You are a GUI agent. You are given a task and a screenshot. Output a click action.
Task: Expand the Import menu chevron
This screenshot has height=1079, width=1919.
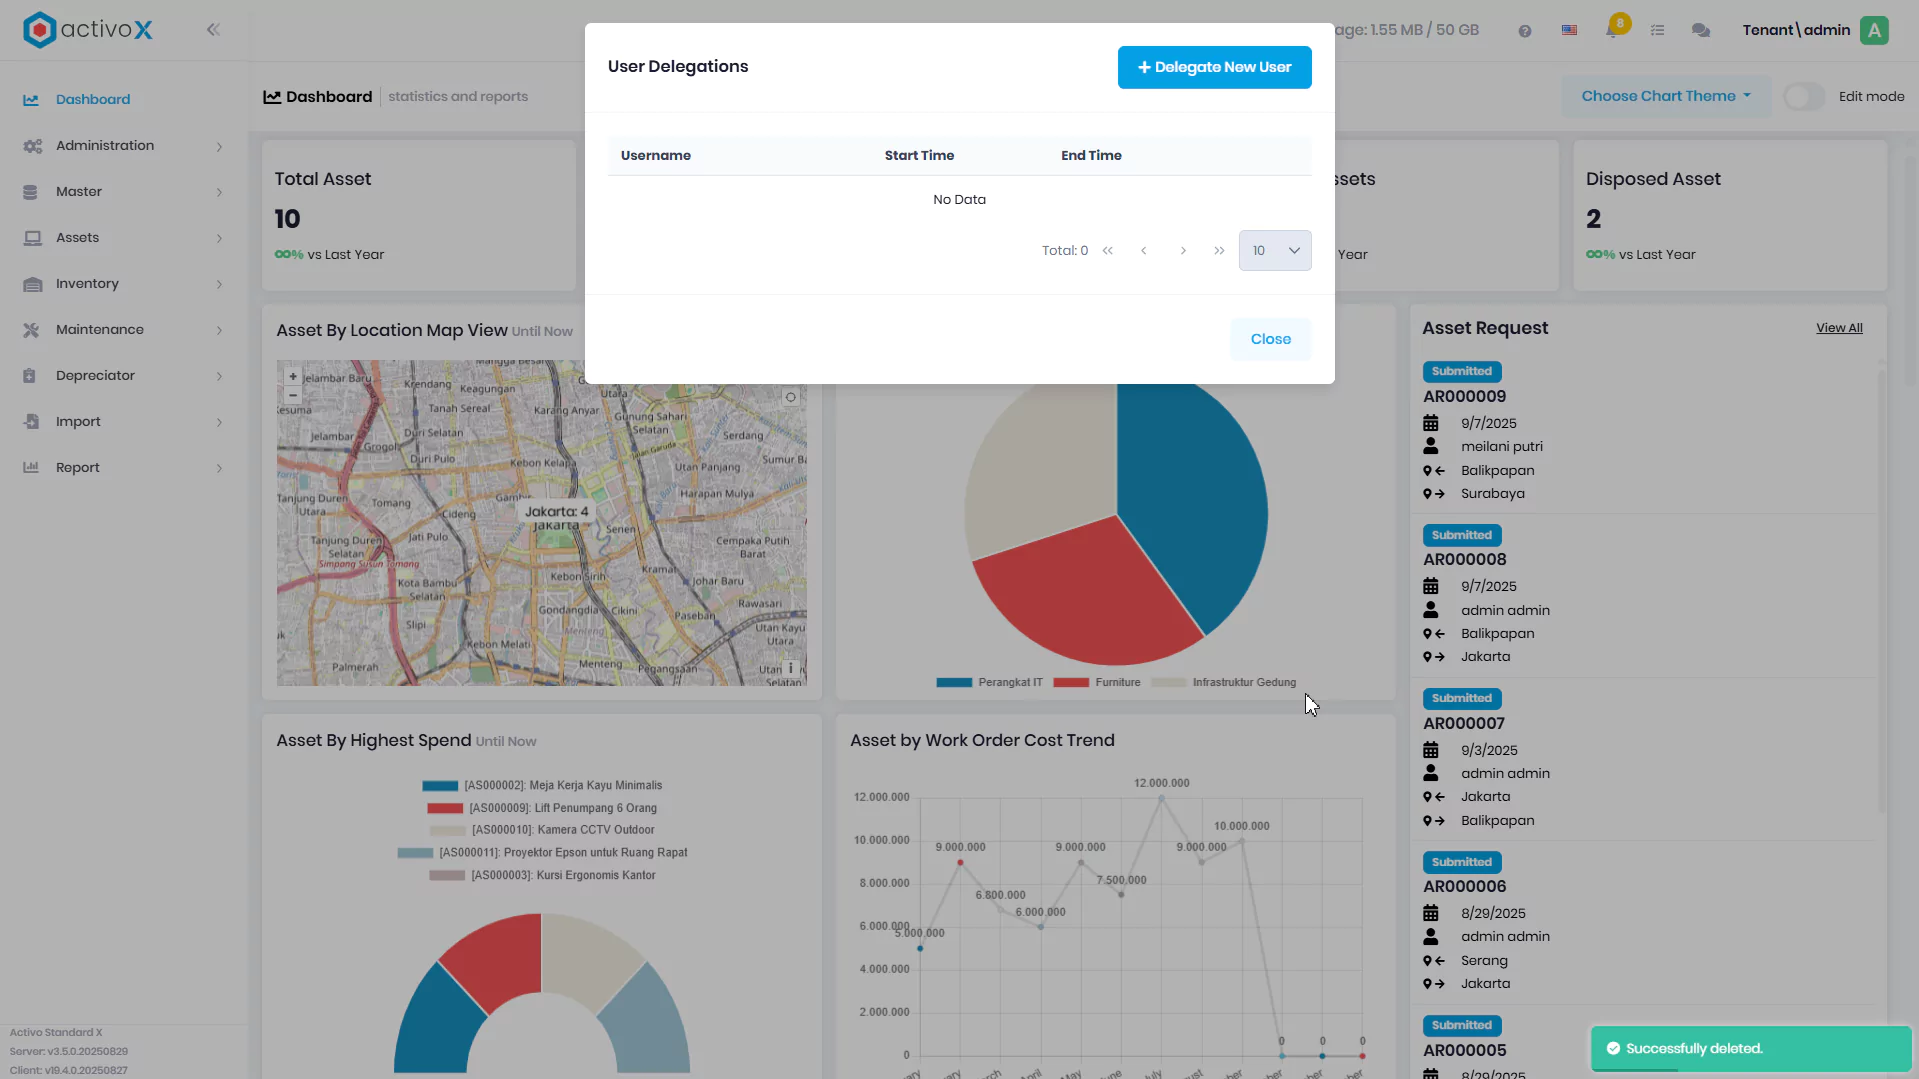point(219,423)
